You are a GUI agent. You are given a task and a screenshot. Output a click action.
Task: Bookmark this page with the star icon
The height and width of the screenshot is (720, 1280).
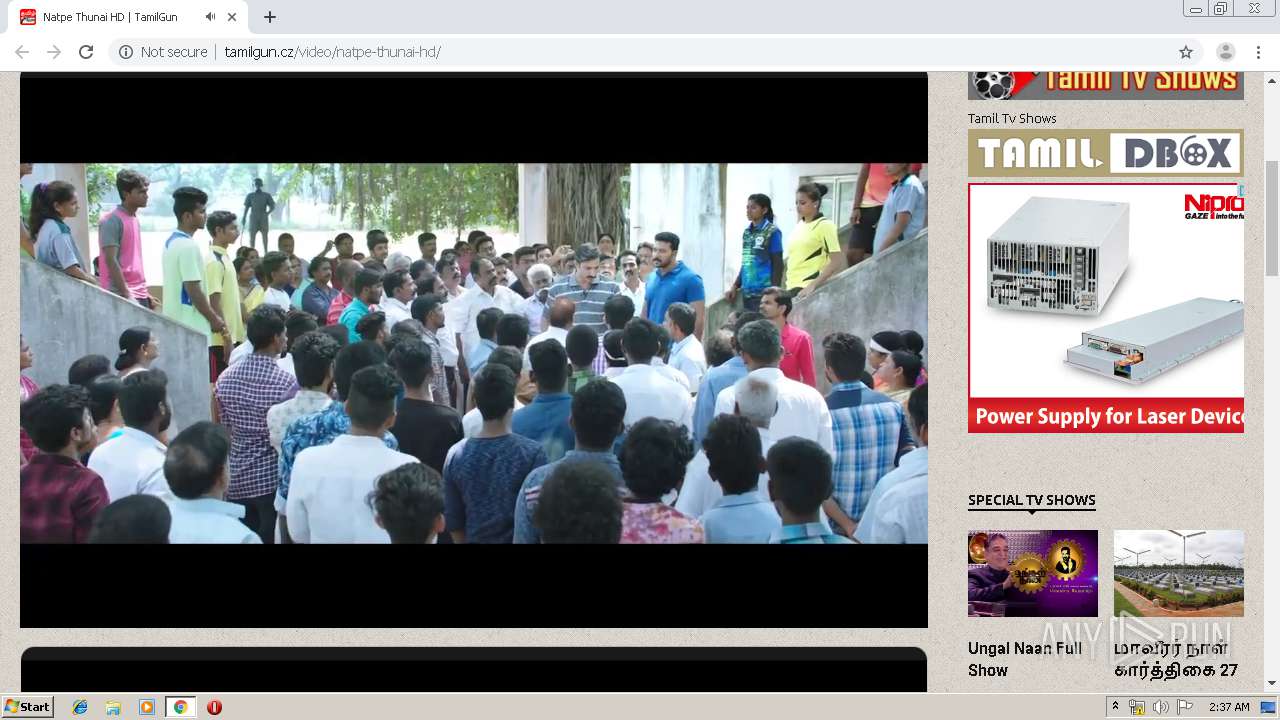pos(1186,52)
